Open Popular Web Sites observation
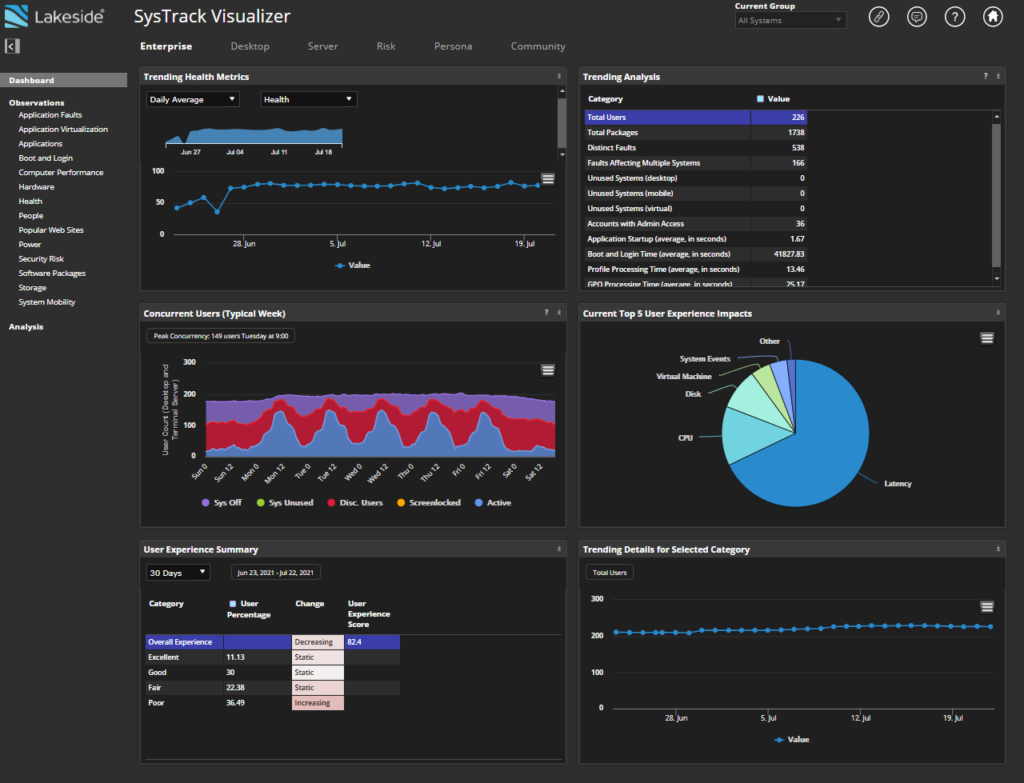The image size is (1024, 783). (51, 230)
